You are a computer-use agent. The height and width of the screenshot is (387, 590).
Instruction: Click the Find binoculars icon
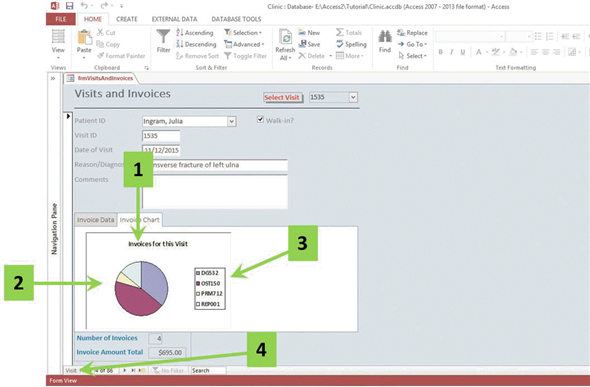pyautogui.click(x=385, y=36)
